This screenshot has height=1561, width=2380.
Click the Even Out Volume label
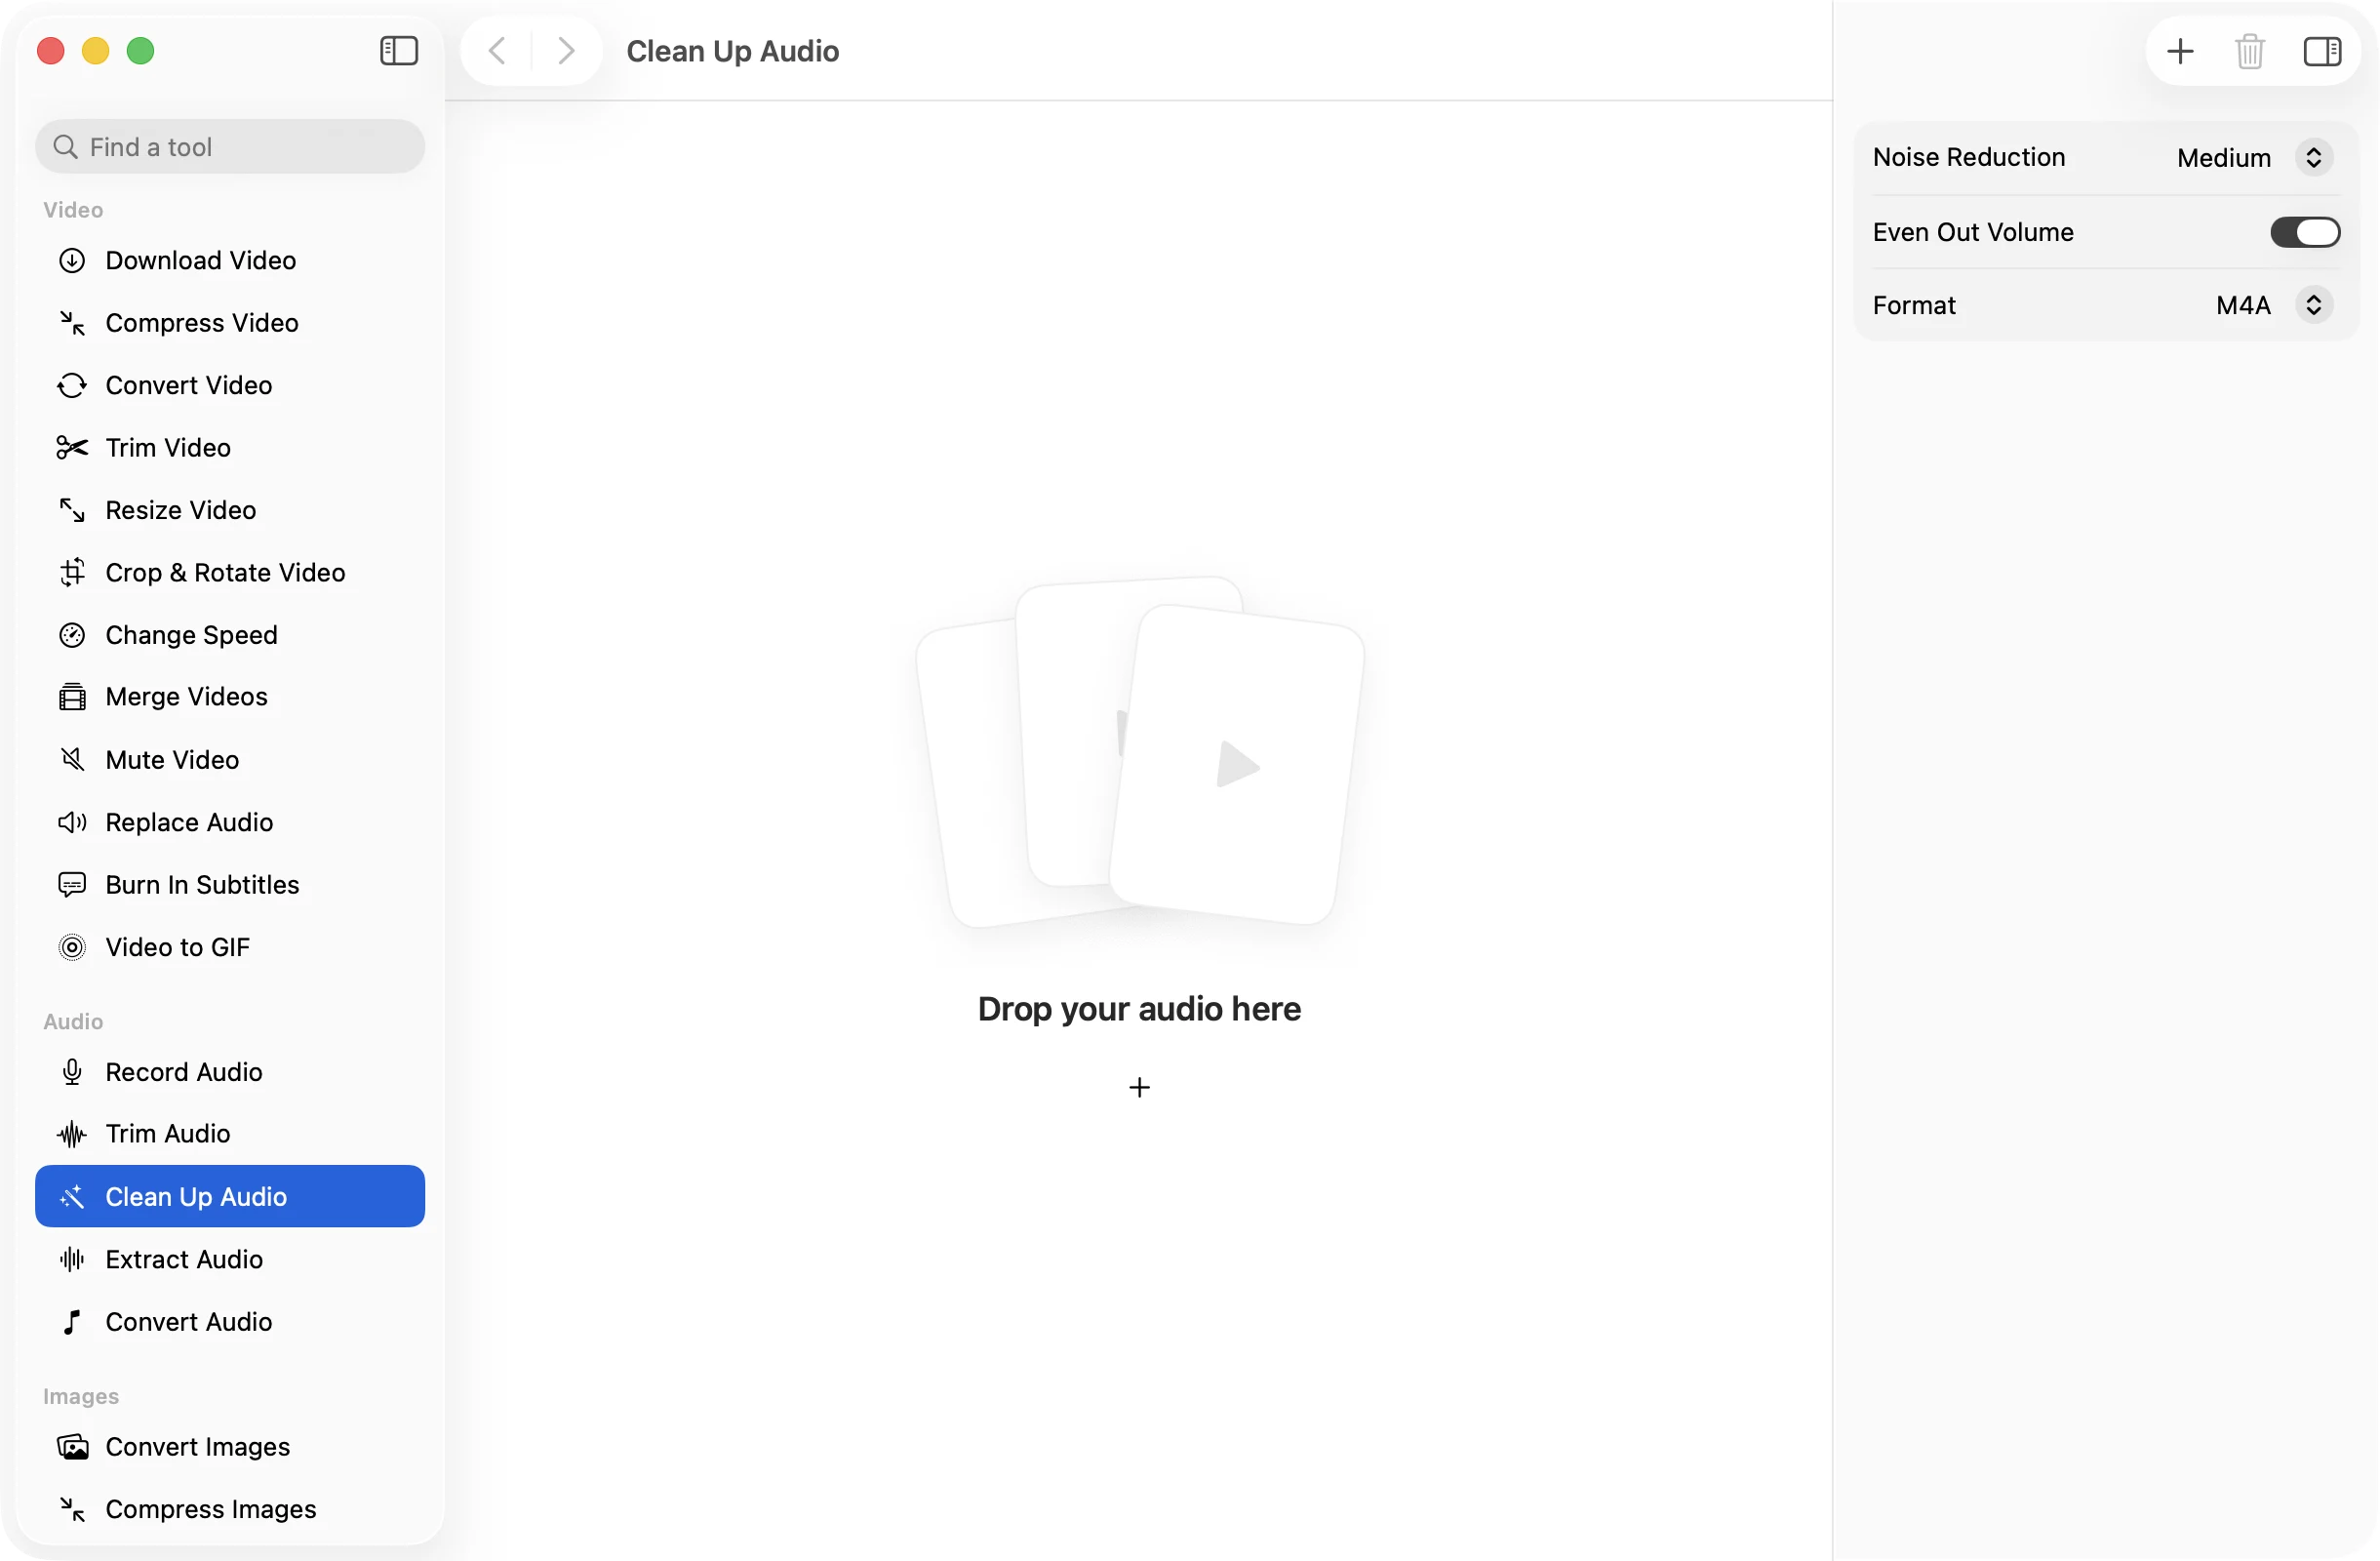(1973, 232)
